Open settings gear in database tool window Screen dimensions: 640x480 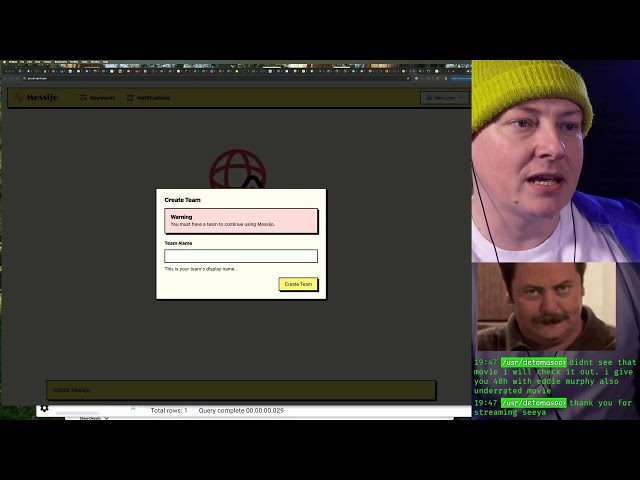pos(44,408)
